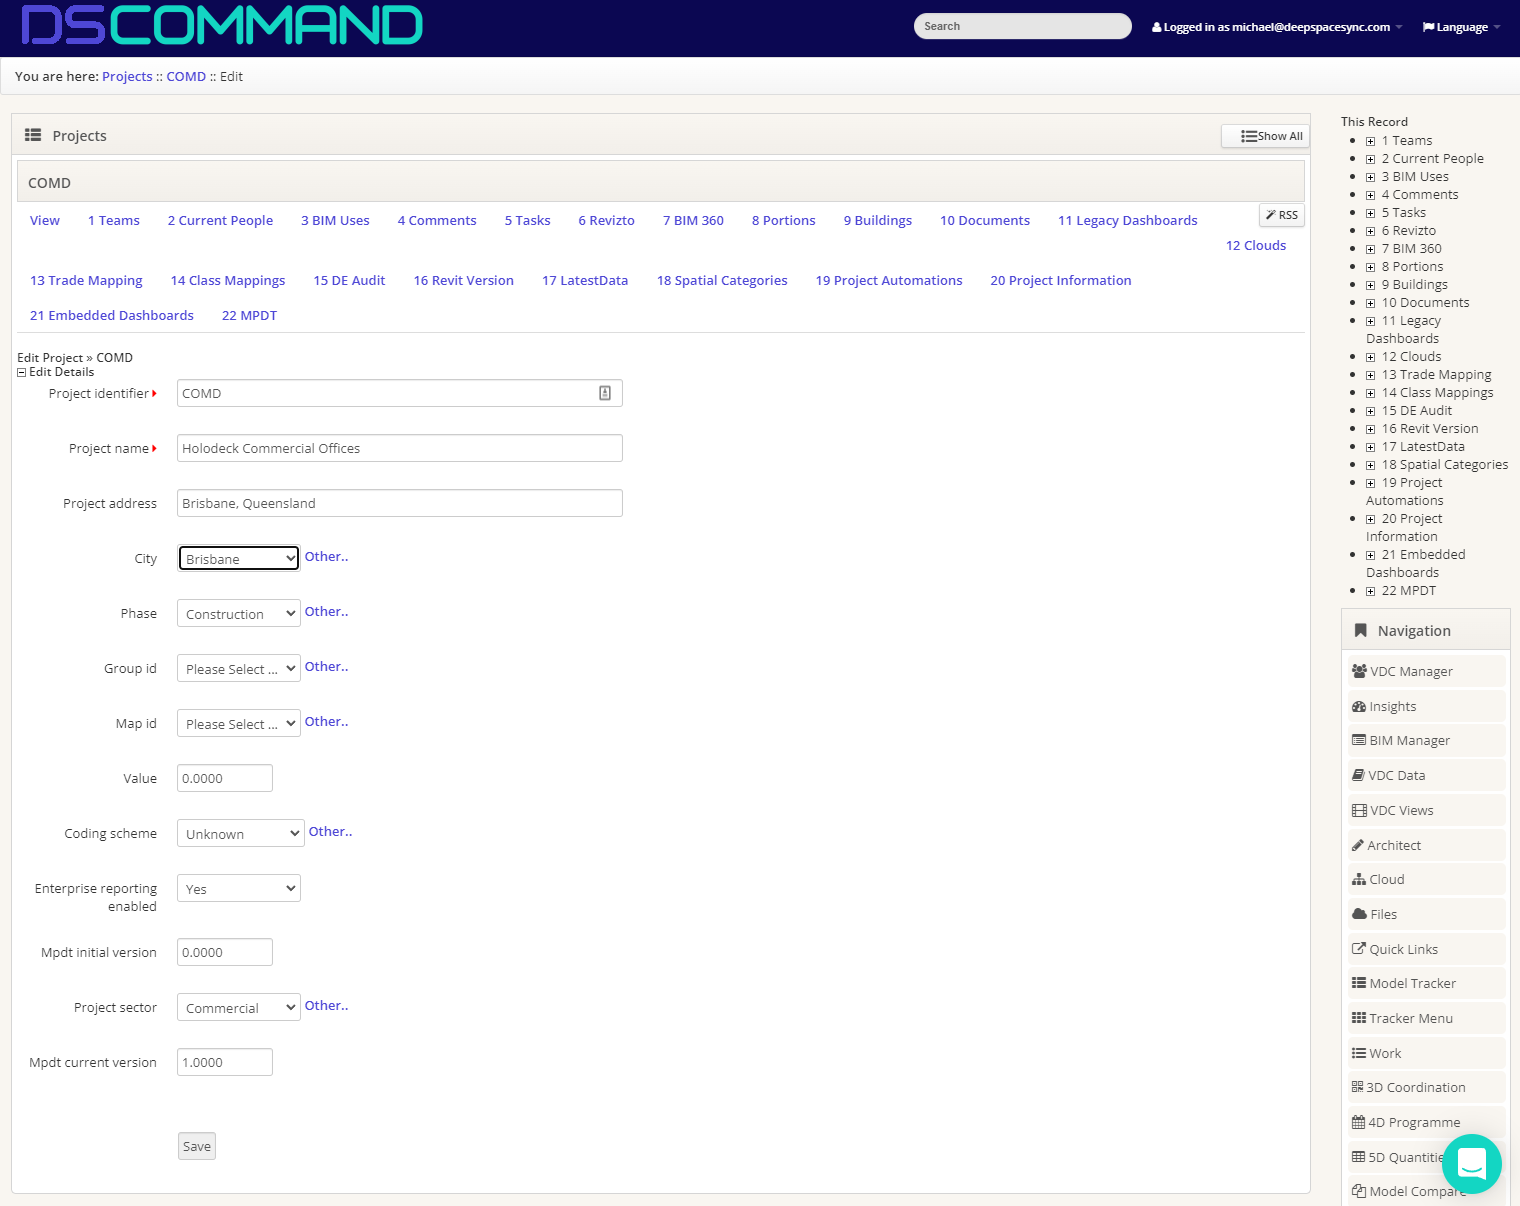Screen dimensions: 1520x1206
Task: Click the VDC Views film icon
Action: [1359, 810]
